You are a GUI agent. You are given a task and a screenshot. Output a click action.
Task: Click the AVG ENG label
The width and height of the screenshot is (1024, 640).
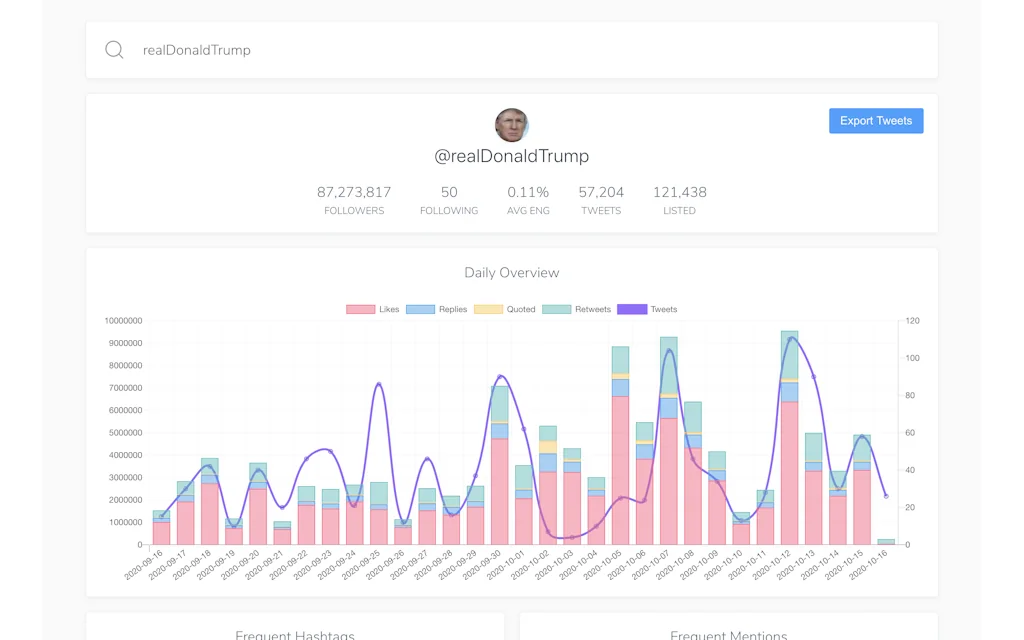(x=528, y=211)
